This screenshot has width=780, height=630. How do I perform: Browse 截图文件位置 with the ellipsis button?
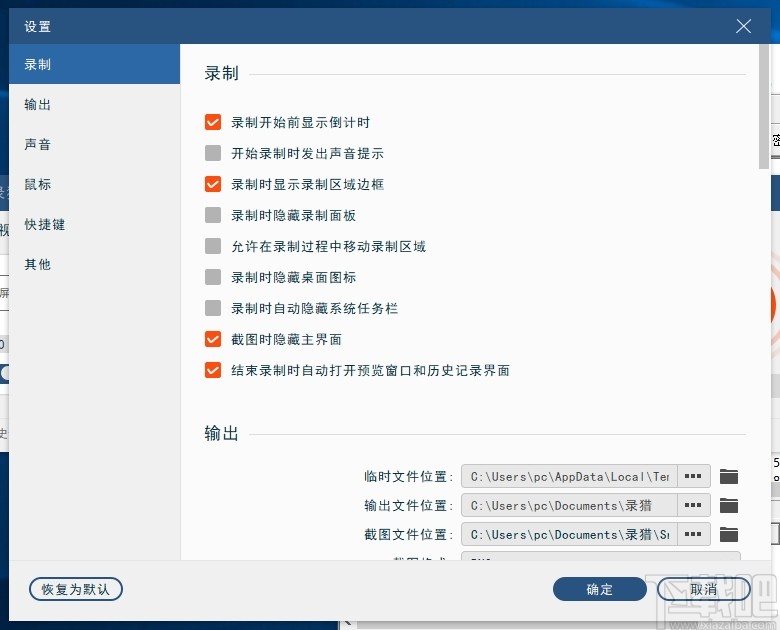pos(693,534)
